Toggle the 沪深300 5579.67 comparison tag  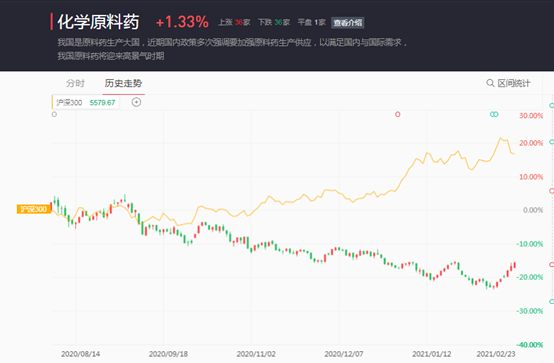tap(86, 103)
